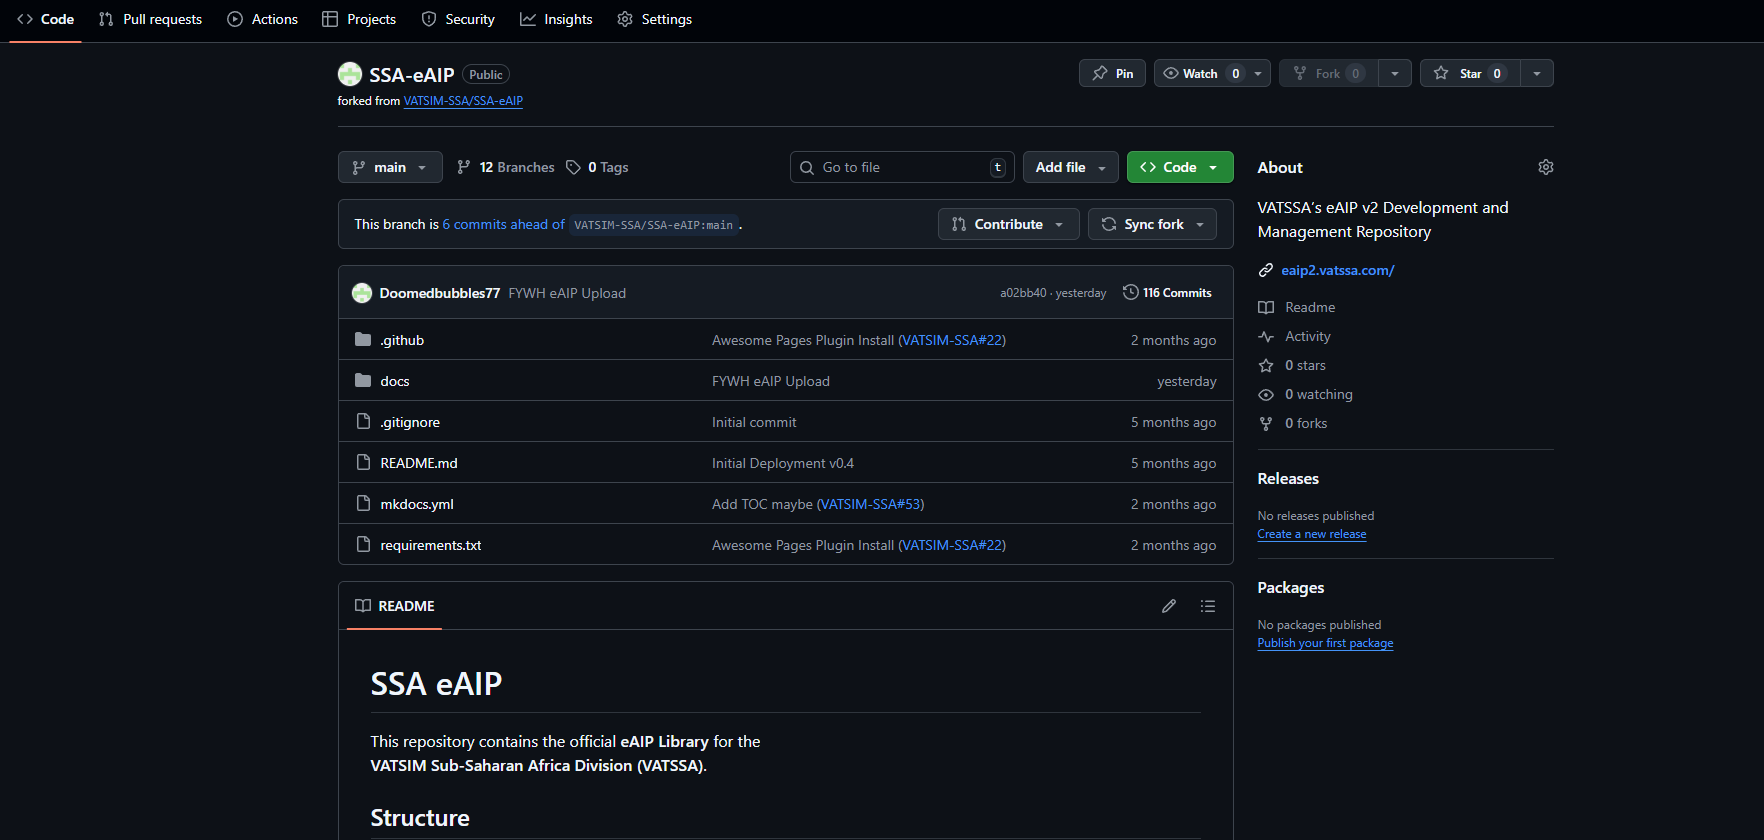The image size is (1764, 840).
Task: Go to the Actions tab
Action: pos(263,19)
